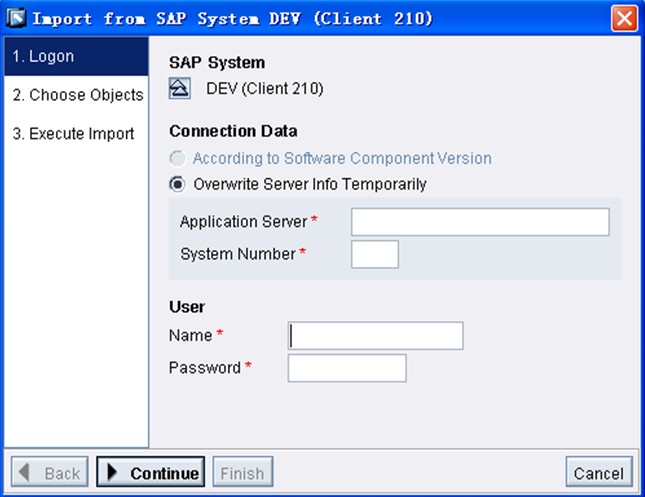Click into the user Name field
The image size is (645, 497).
(376, 336)
